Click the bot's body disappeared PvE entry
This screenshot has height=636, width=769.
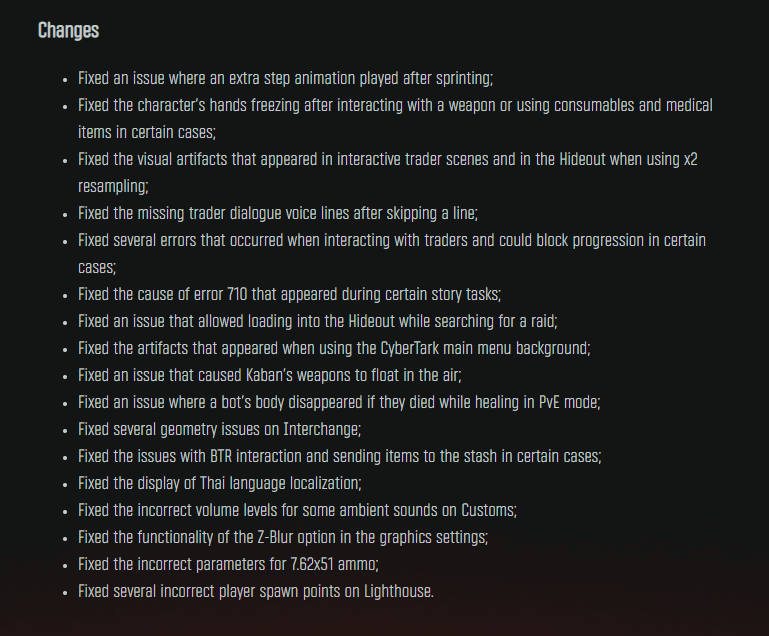(339, 402)
